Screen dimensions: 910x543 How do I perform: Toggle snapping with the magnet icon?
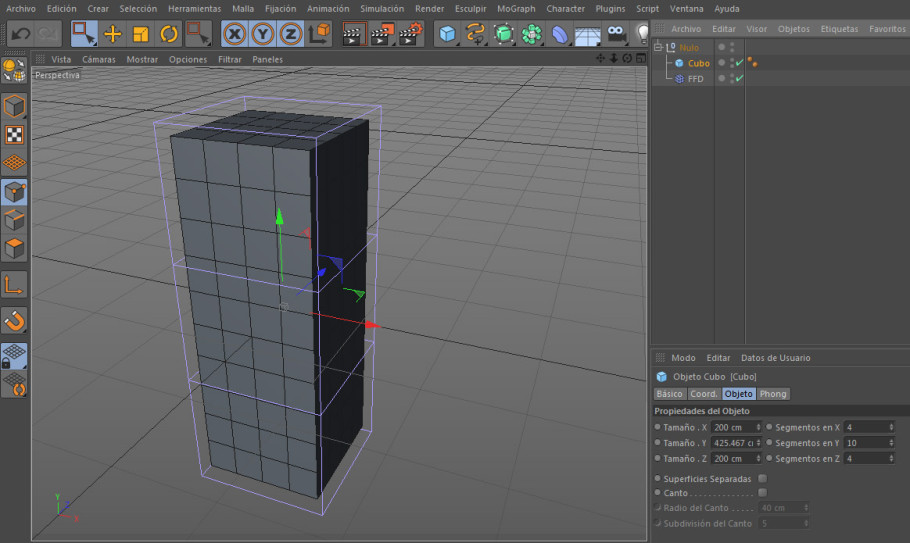point(14,320)
